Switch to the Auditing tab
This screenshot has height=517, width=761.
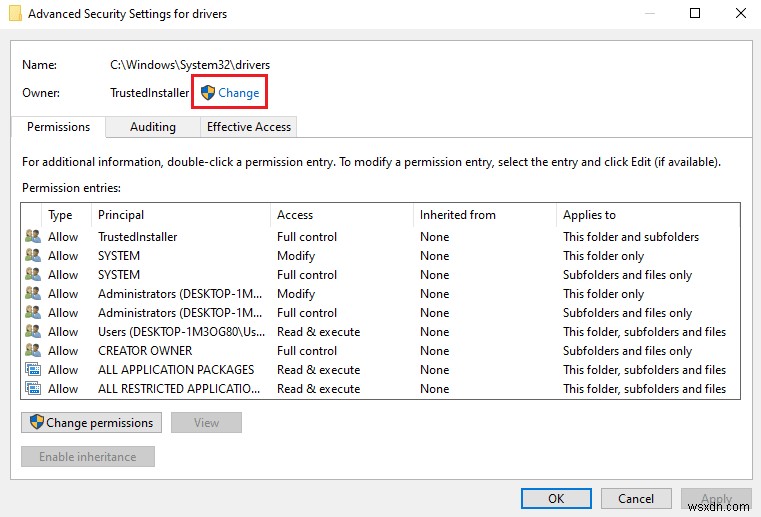(x=153, y=127)
